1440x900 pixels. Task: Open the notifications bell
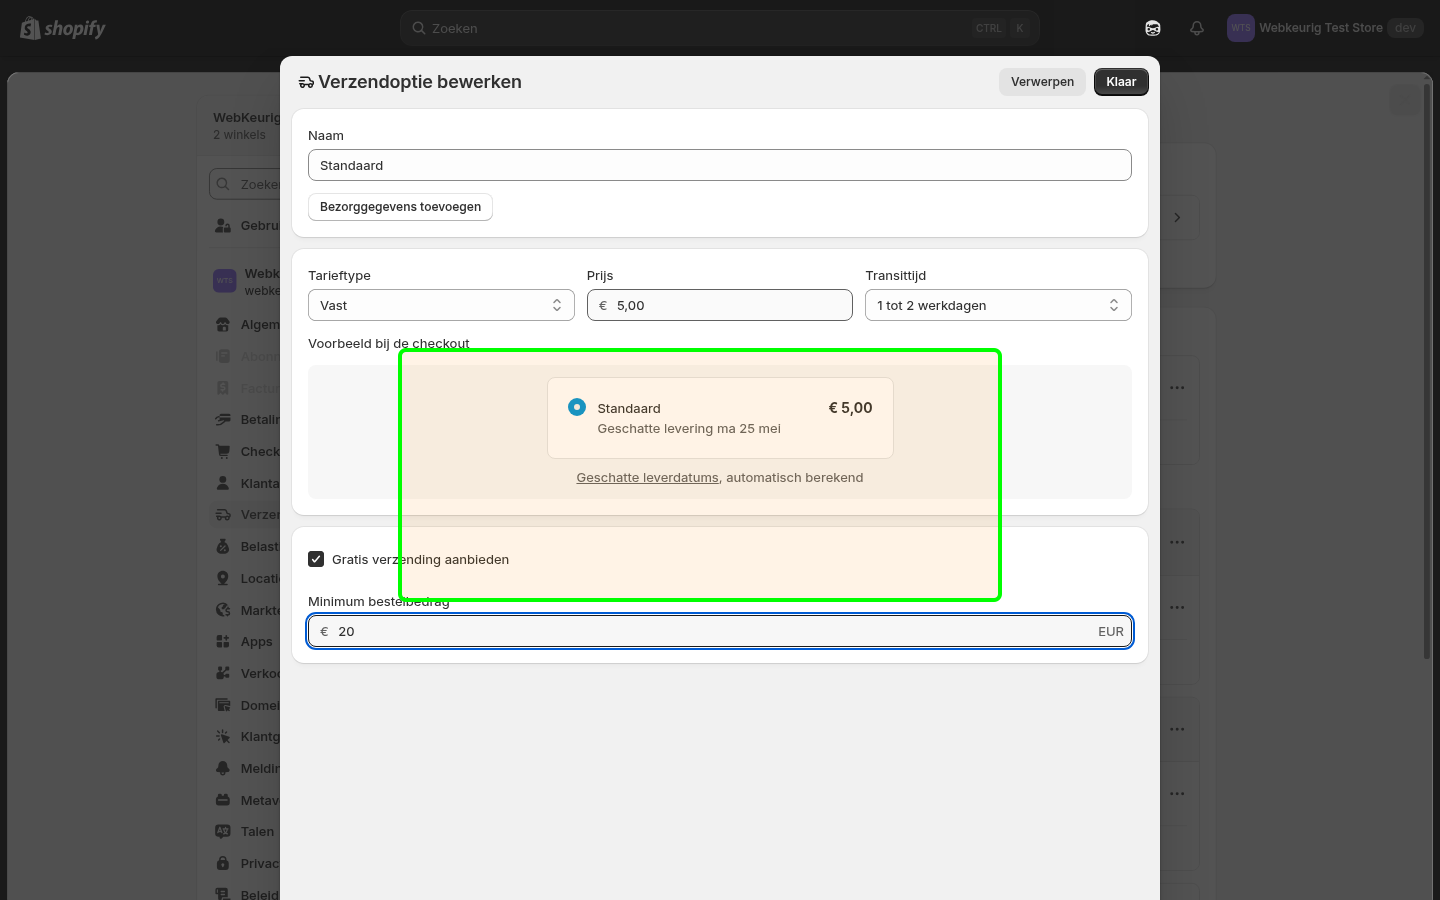[1197, 28]
